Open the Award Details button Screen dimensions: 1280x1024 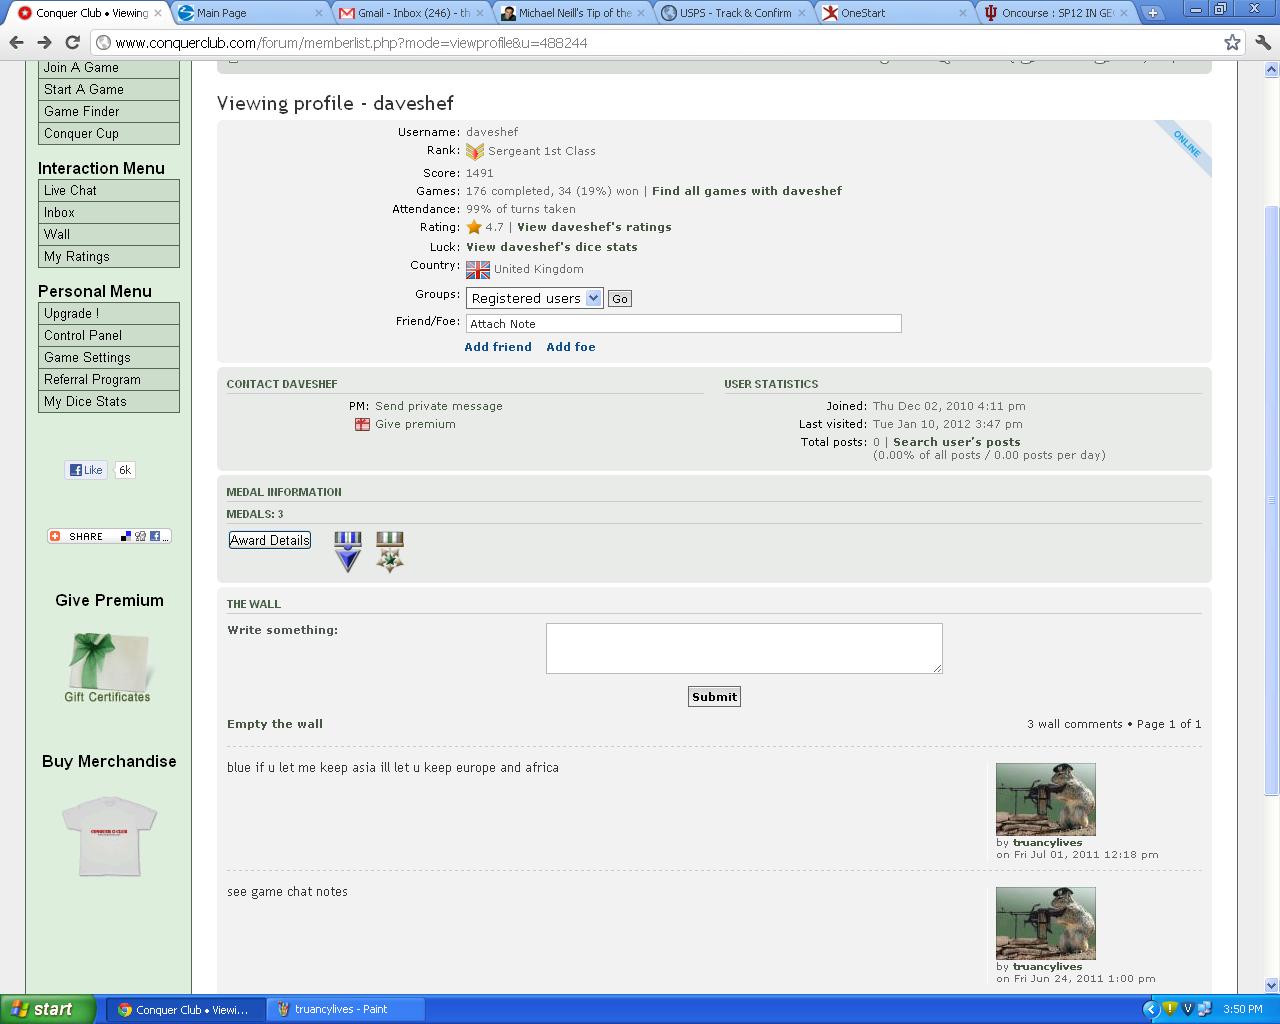[x=269, y=540]
